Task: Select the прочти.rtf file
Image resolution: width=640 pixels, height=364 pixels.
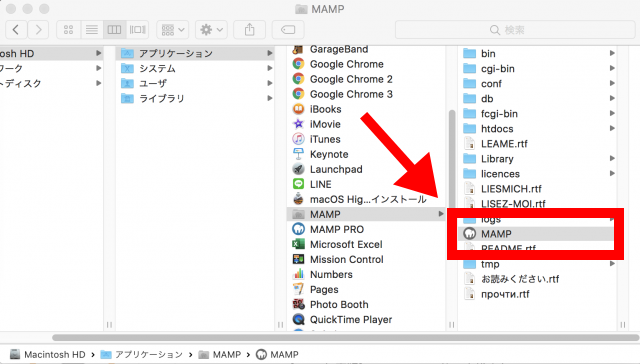Action: (x=537, y=294)
